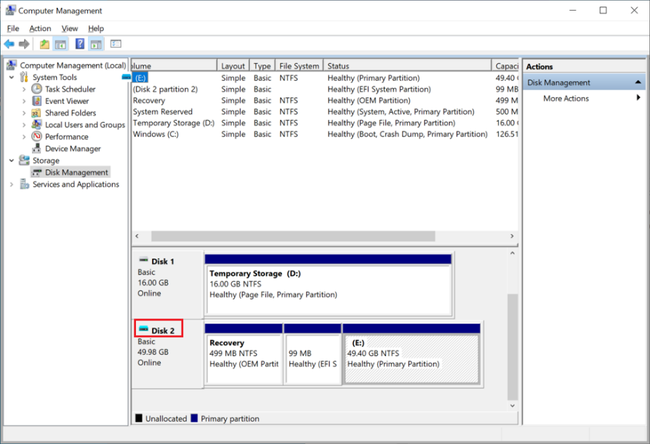Open the Help menu
The height and width of the screenshot is (444, 650).
(96, 29)
